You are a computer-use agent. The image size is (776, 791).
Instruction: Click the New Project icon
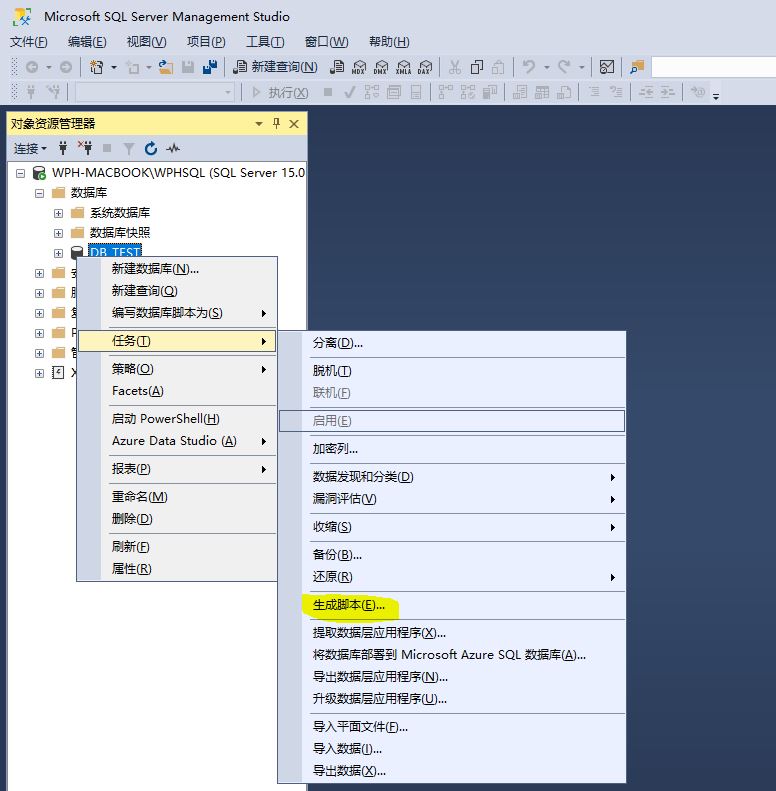[x=96, y=67]
